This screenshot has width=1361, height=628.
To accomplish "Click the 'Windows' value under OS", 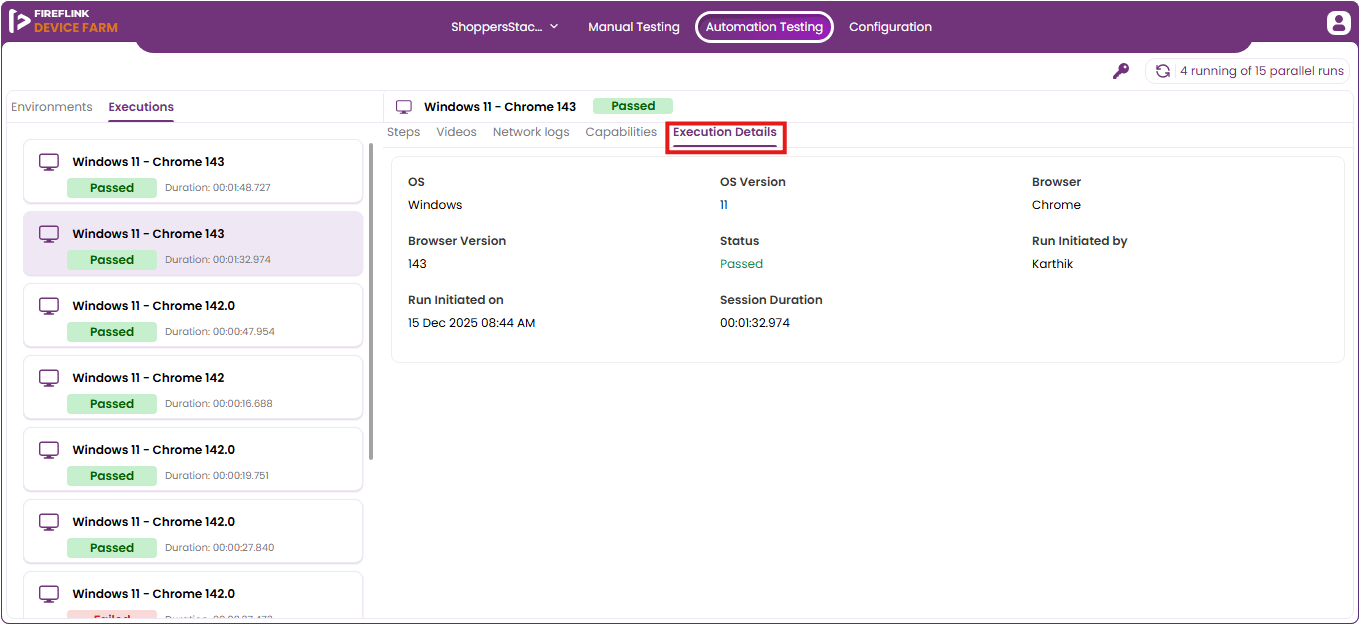I will (435, 205).
